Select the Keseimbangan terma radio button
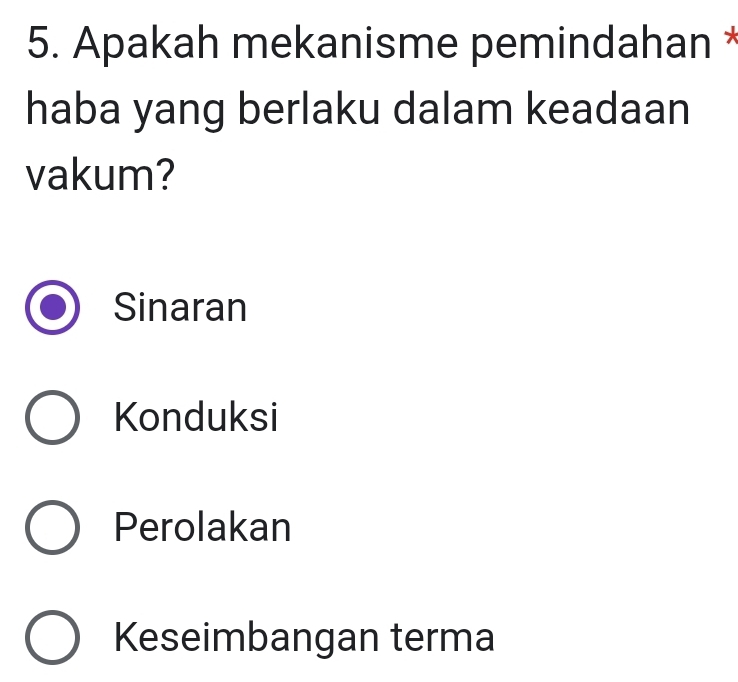The height and width of the screenshot is (682, 738). [52, 636]
